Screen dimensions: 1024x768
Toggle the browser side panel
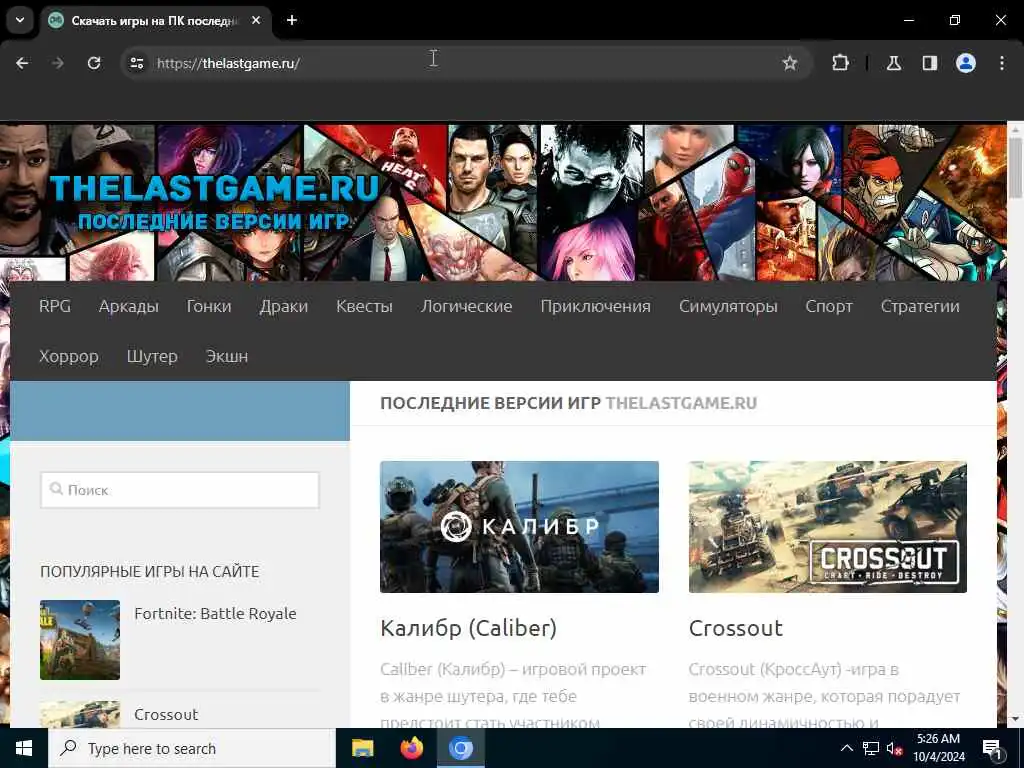pos(930,63)
